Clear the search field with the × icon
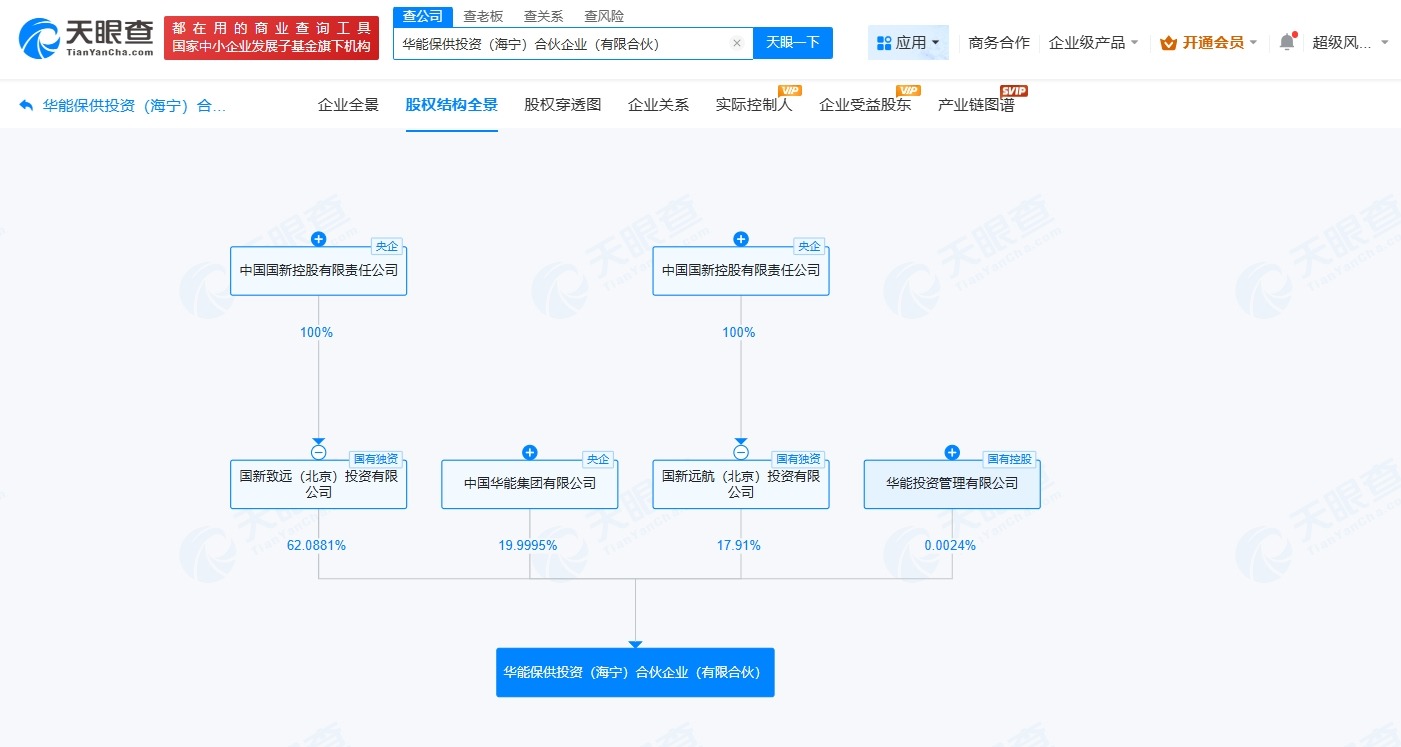The image size is (1401, 747). pos(737,43)
